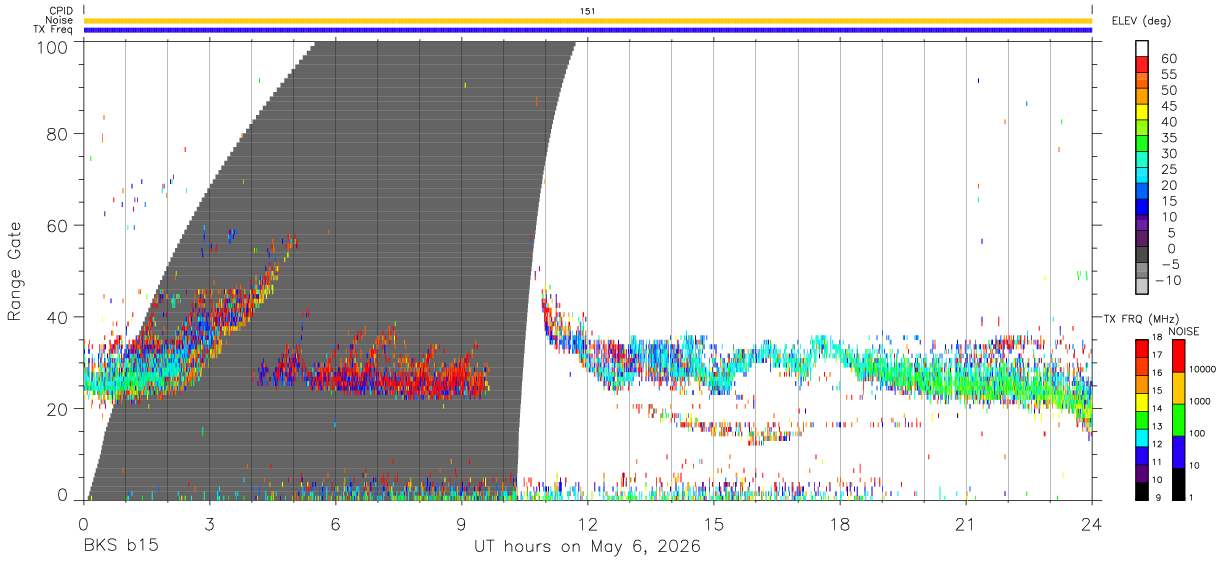The height and width of the screenshot is (567, 1228).
Task: Click the '80' range gate tick label
Action: pos(57,135)
